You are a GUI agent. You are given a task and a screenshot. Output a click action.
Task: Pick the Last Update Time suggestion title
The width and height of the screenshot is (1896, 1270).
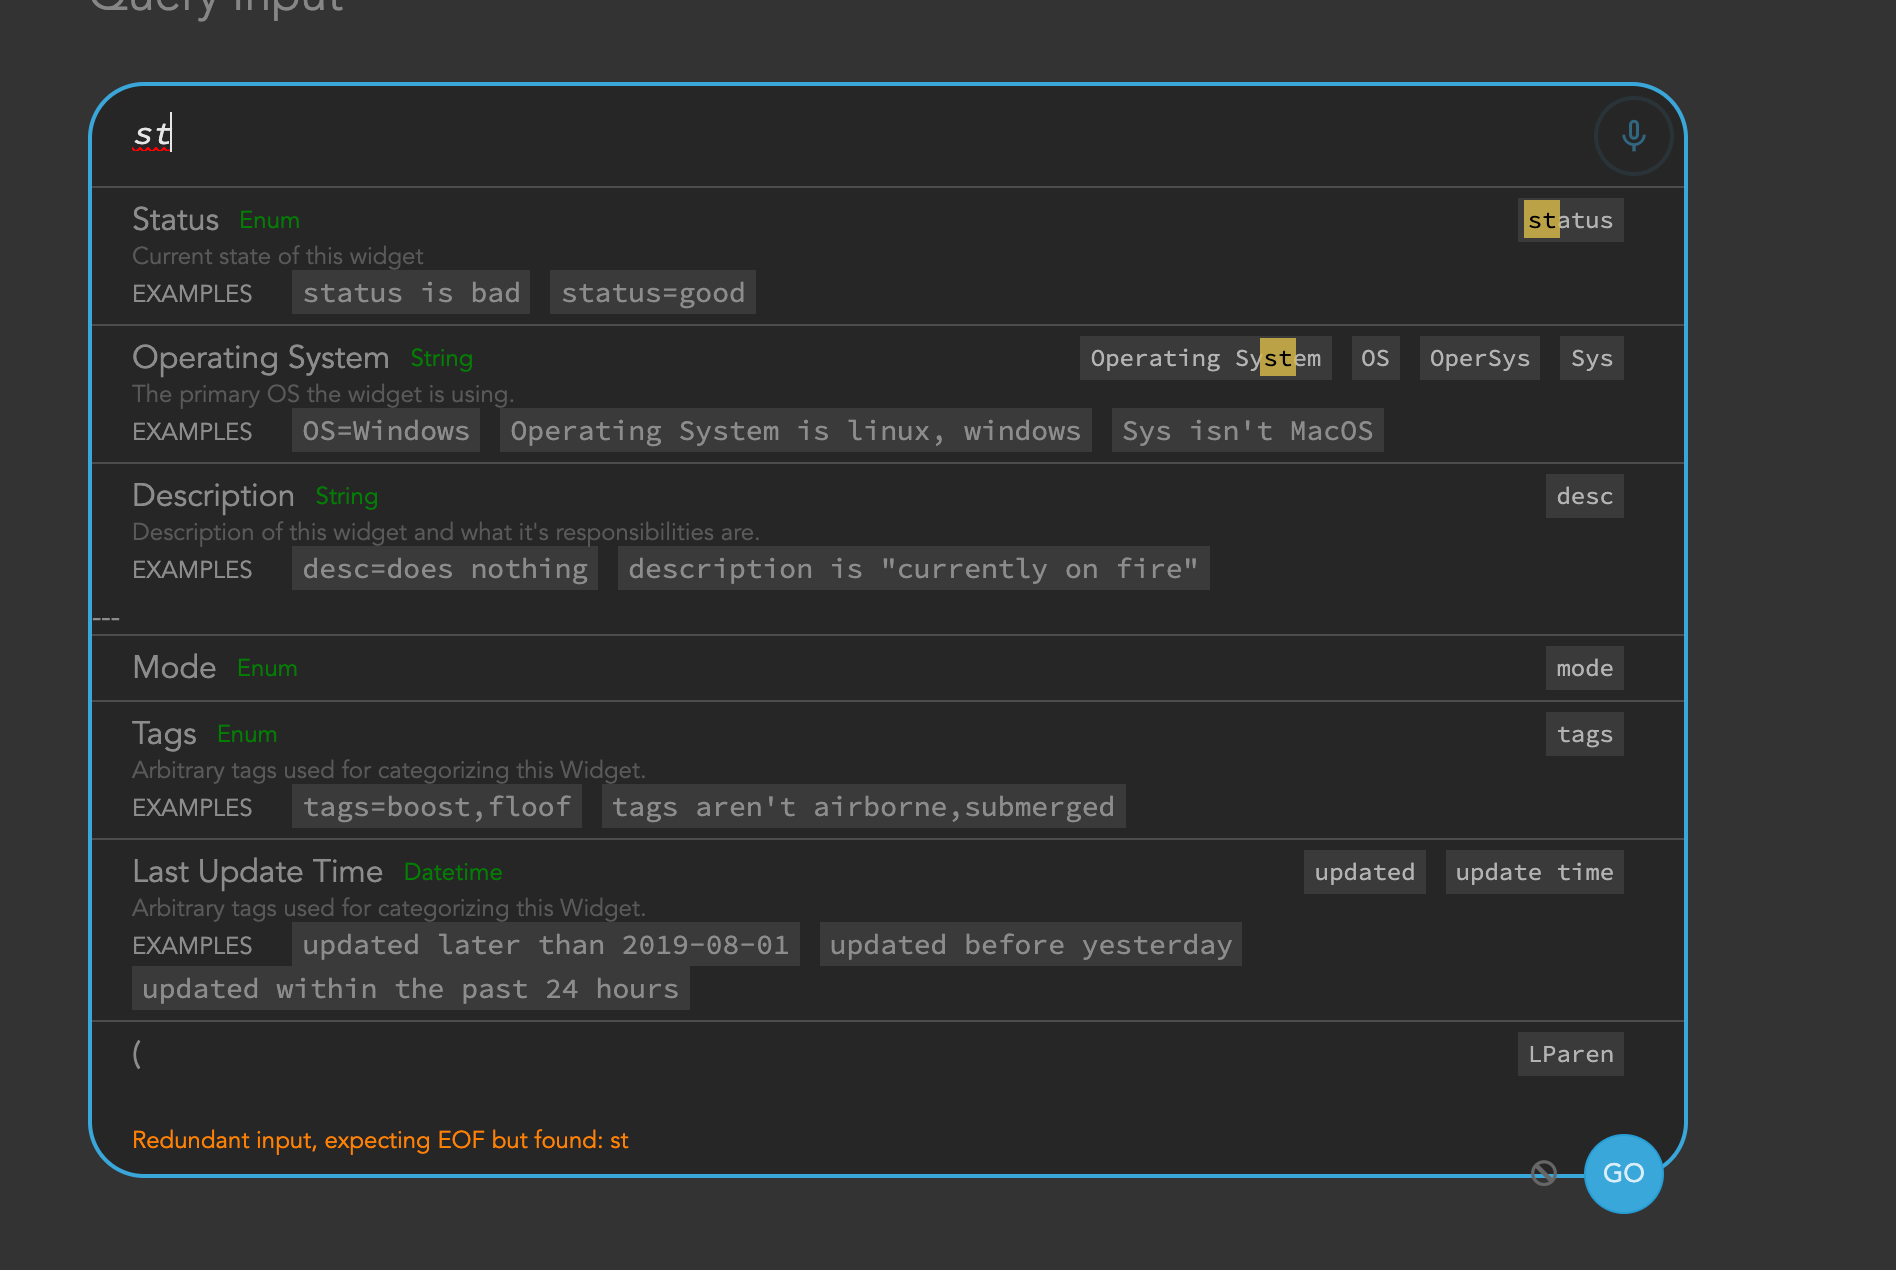coord(257,871)
